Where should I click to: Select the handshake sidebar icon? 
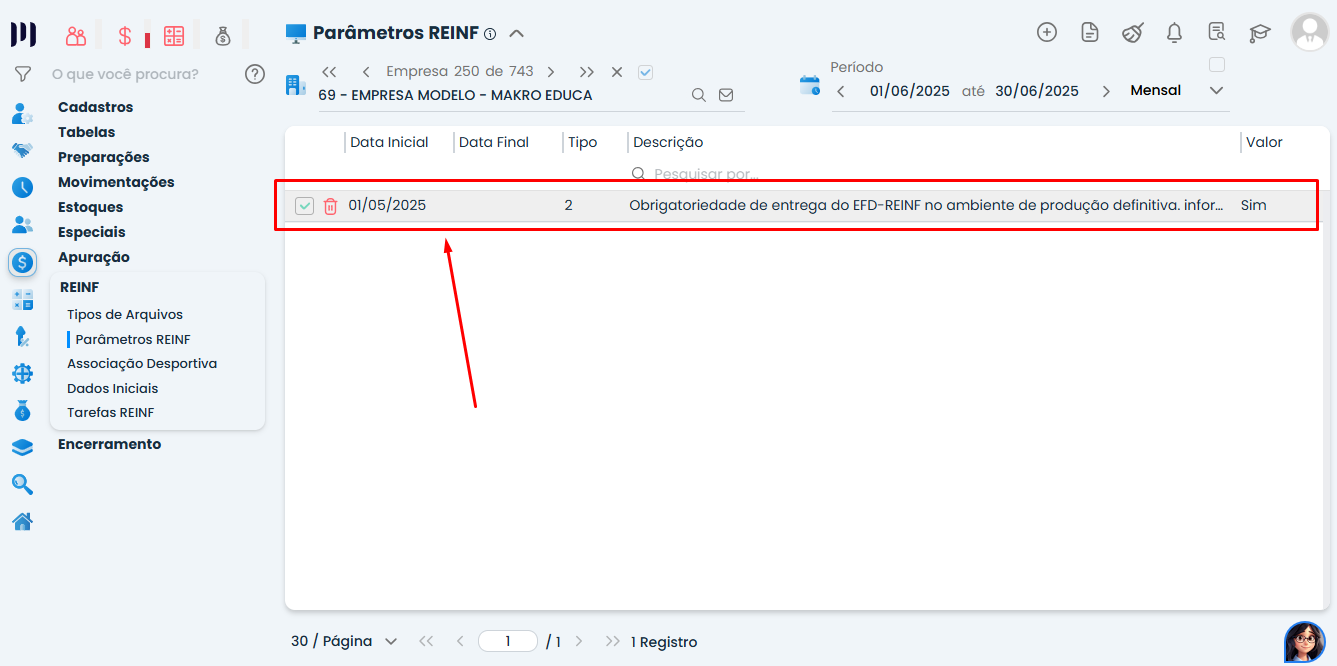coord(22,150)
